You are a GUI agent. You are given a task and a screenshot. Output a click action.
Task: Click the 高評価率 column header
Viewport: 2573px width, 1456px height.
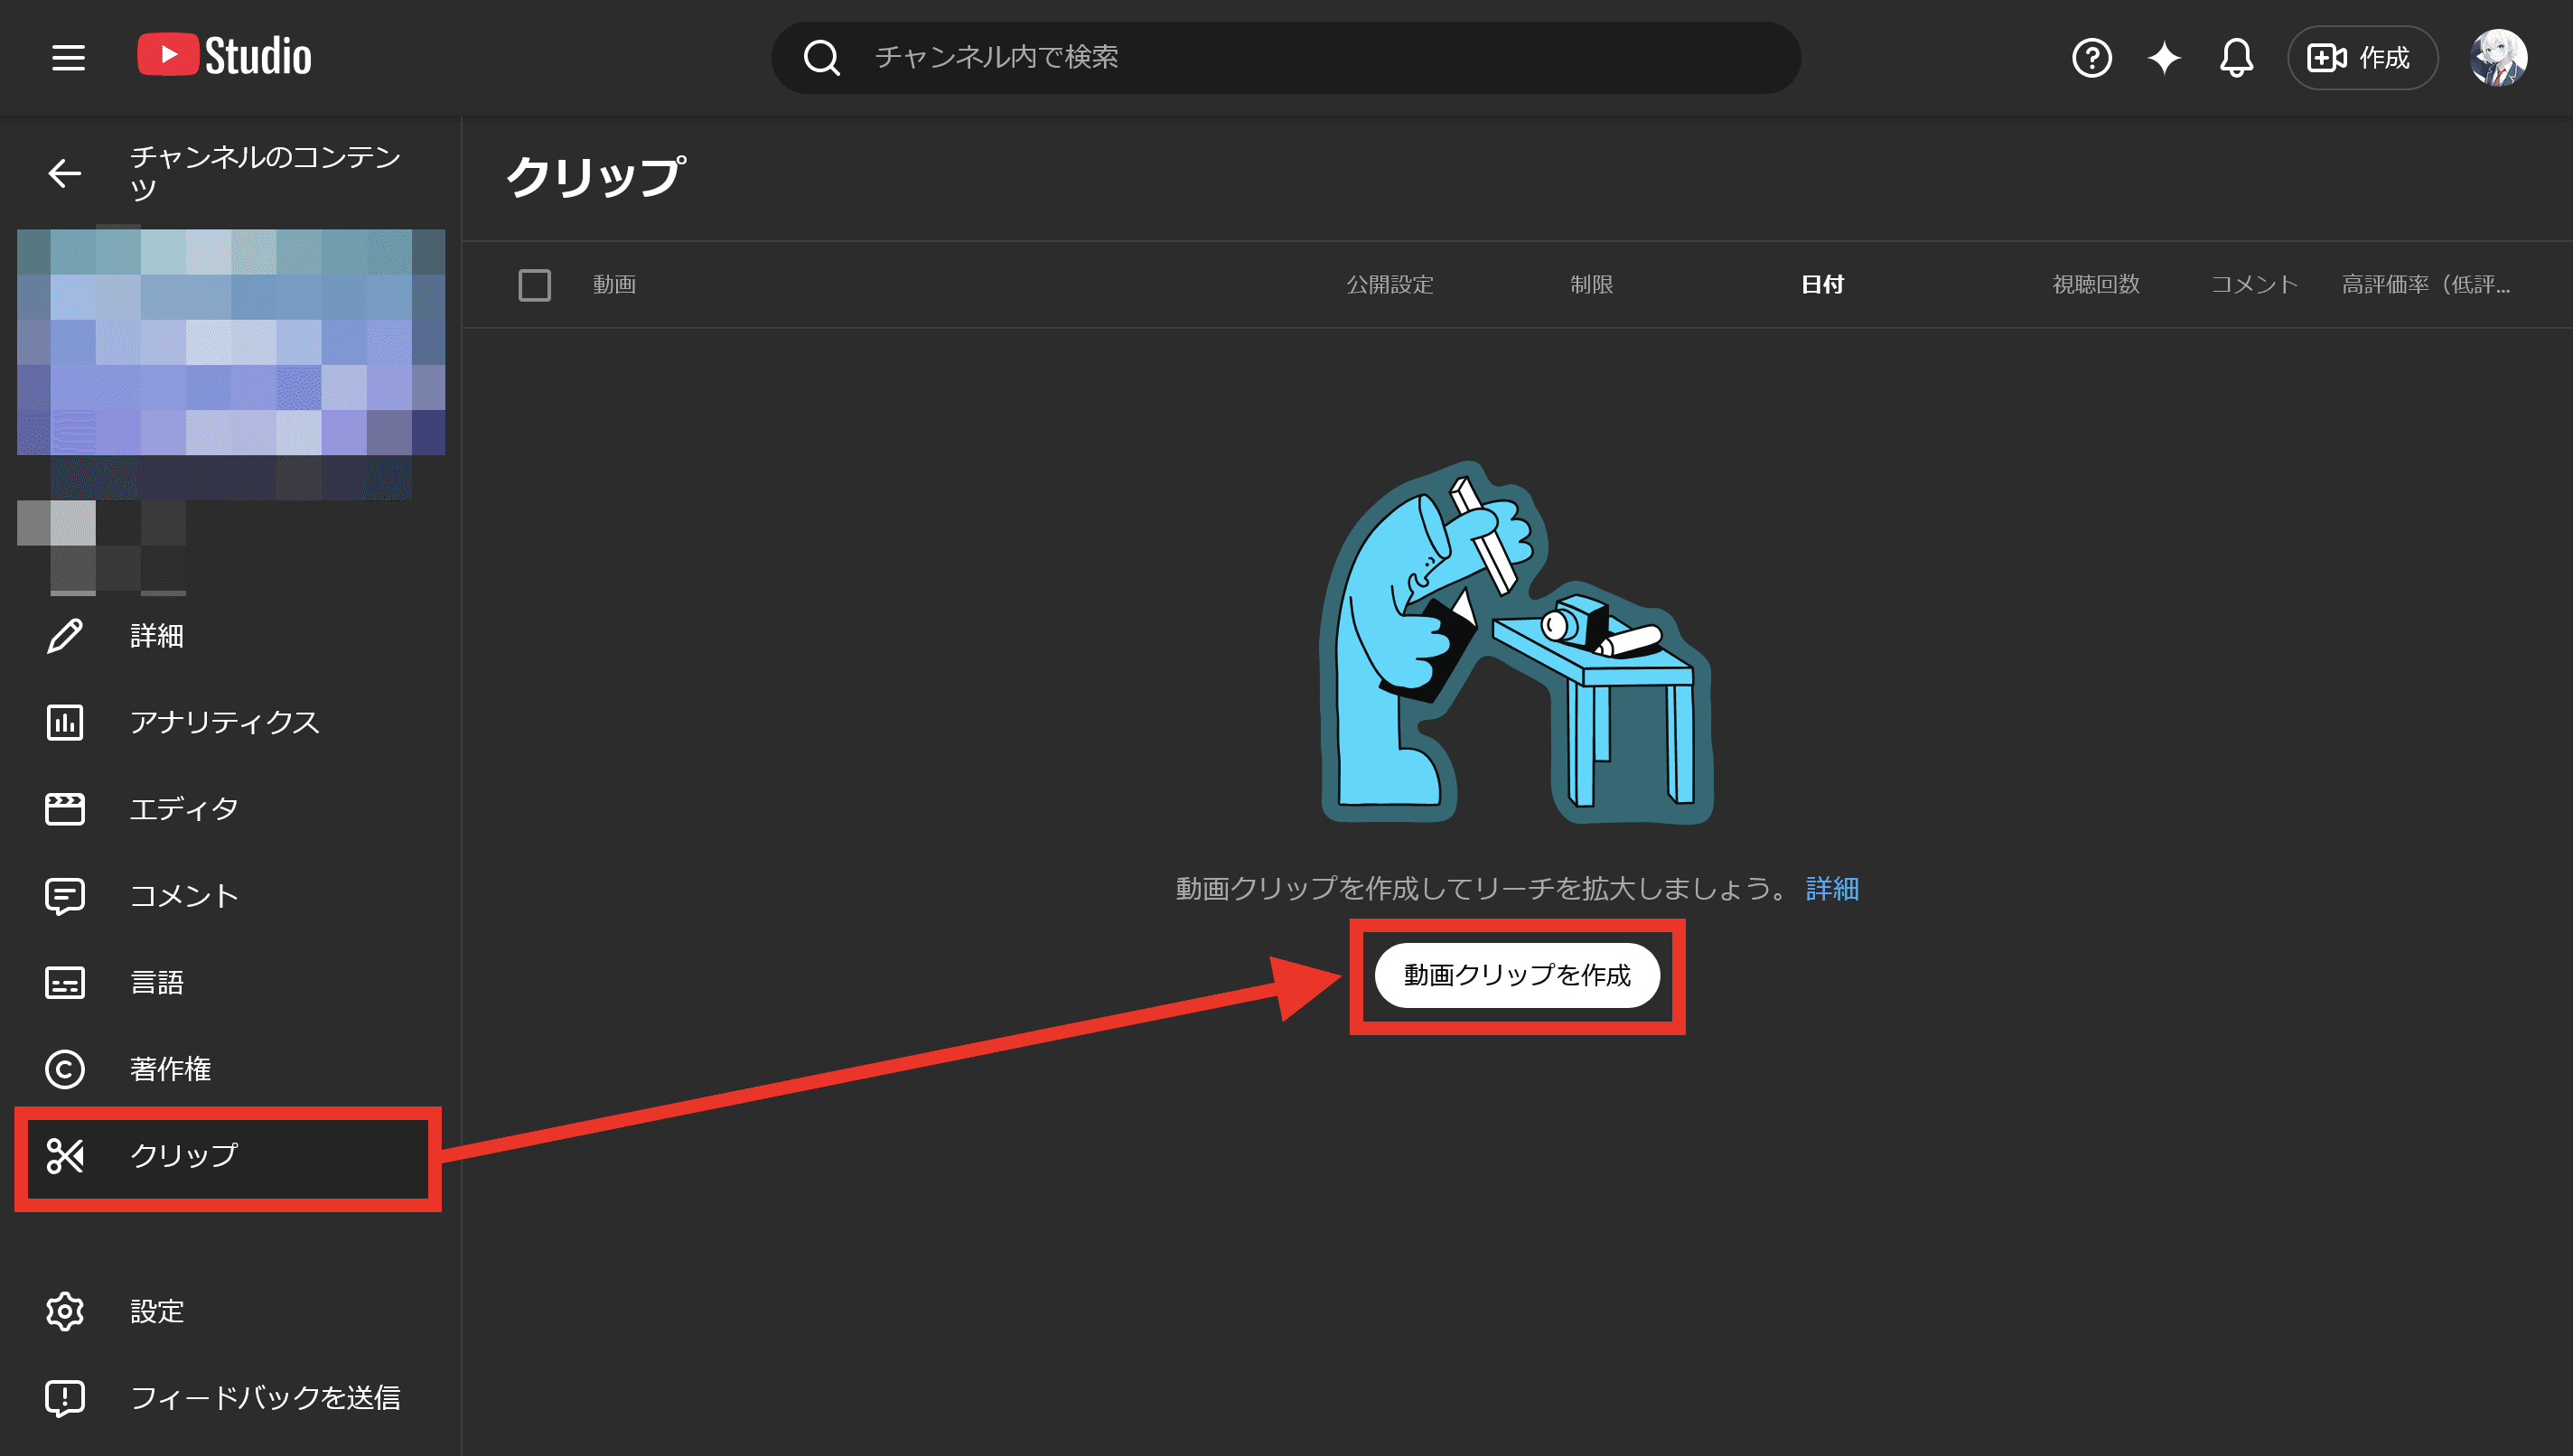click(2426, 285)
